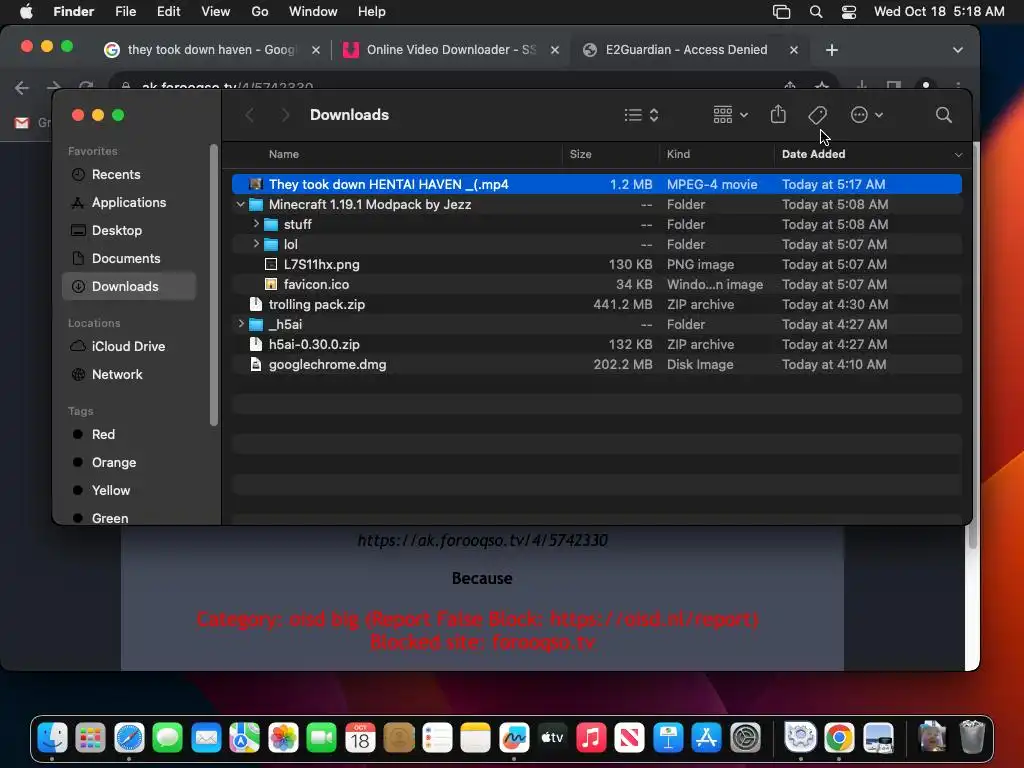Open the Go menu

point(260,12)
